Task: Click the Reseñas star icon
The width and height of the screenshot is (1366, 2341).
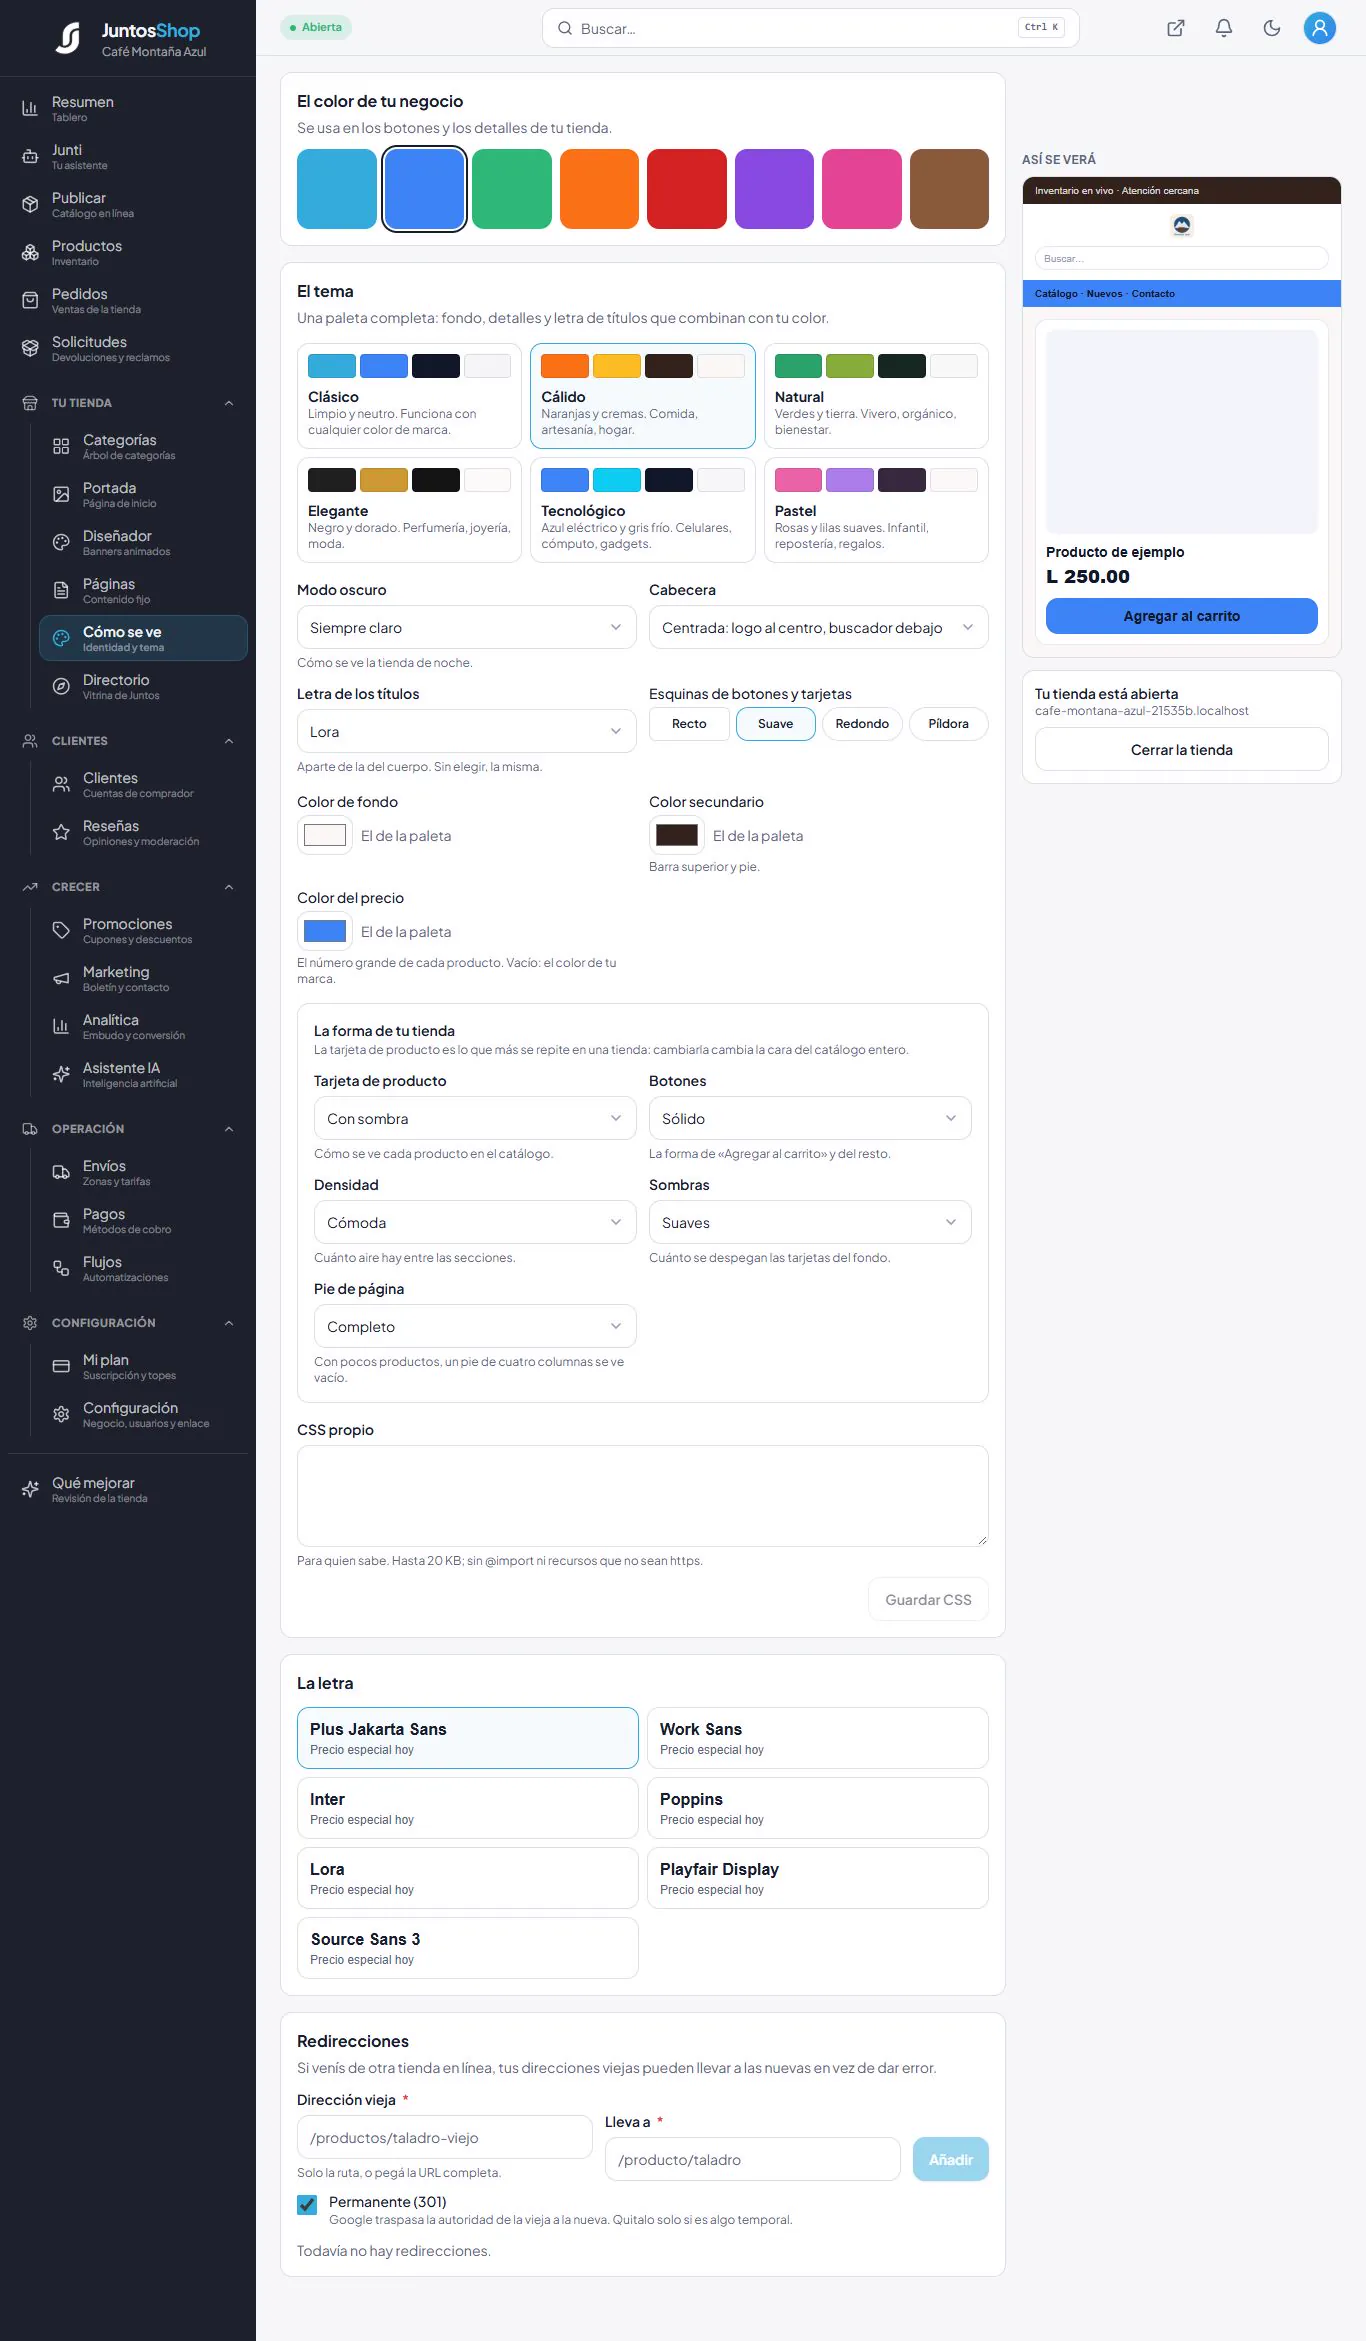Action: (x=61, y=832)
